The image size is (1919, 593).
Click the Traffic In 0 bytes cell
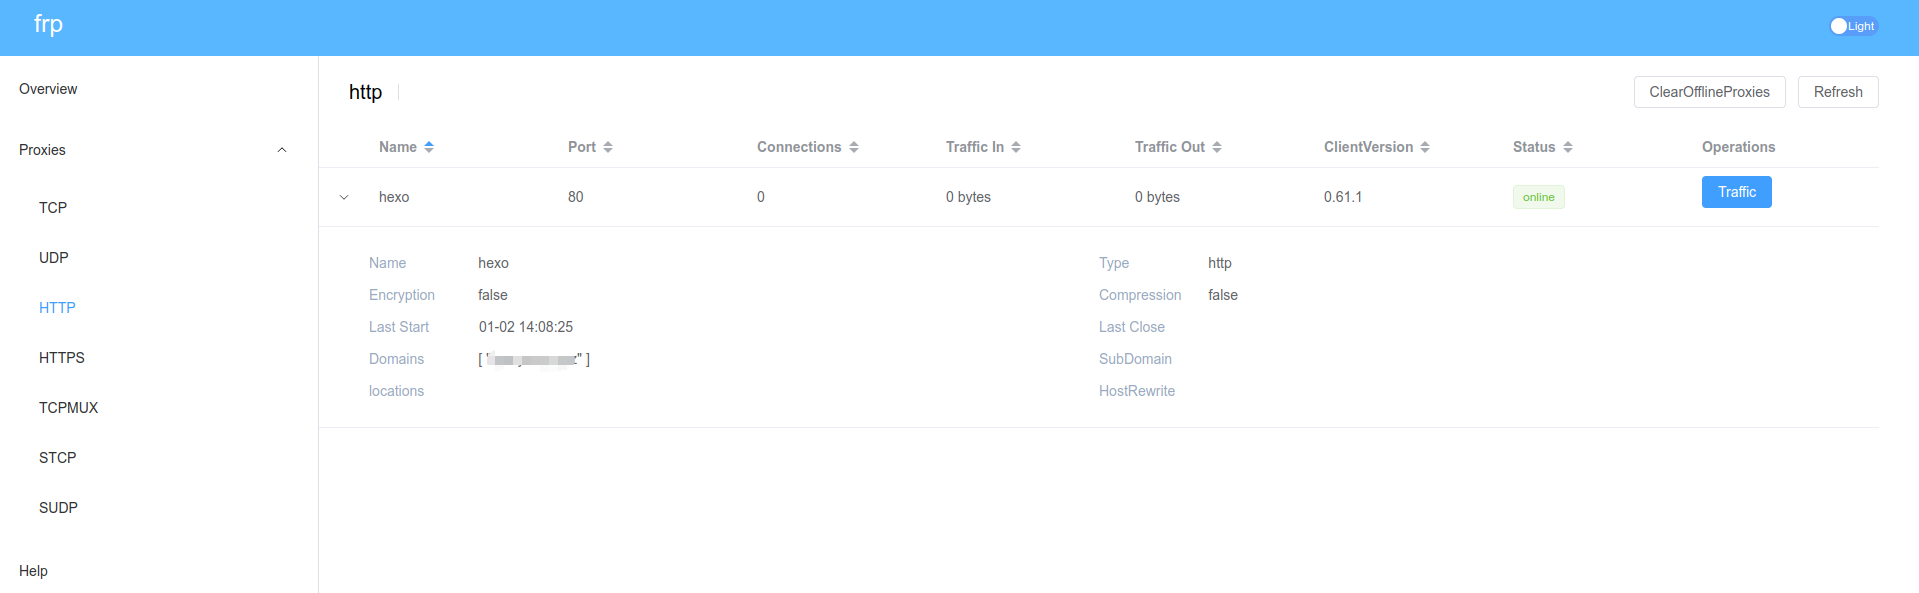point(968,197)
